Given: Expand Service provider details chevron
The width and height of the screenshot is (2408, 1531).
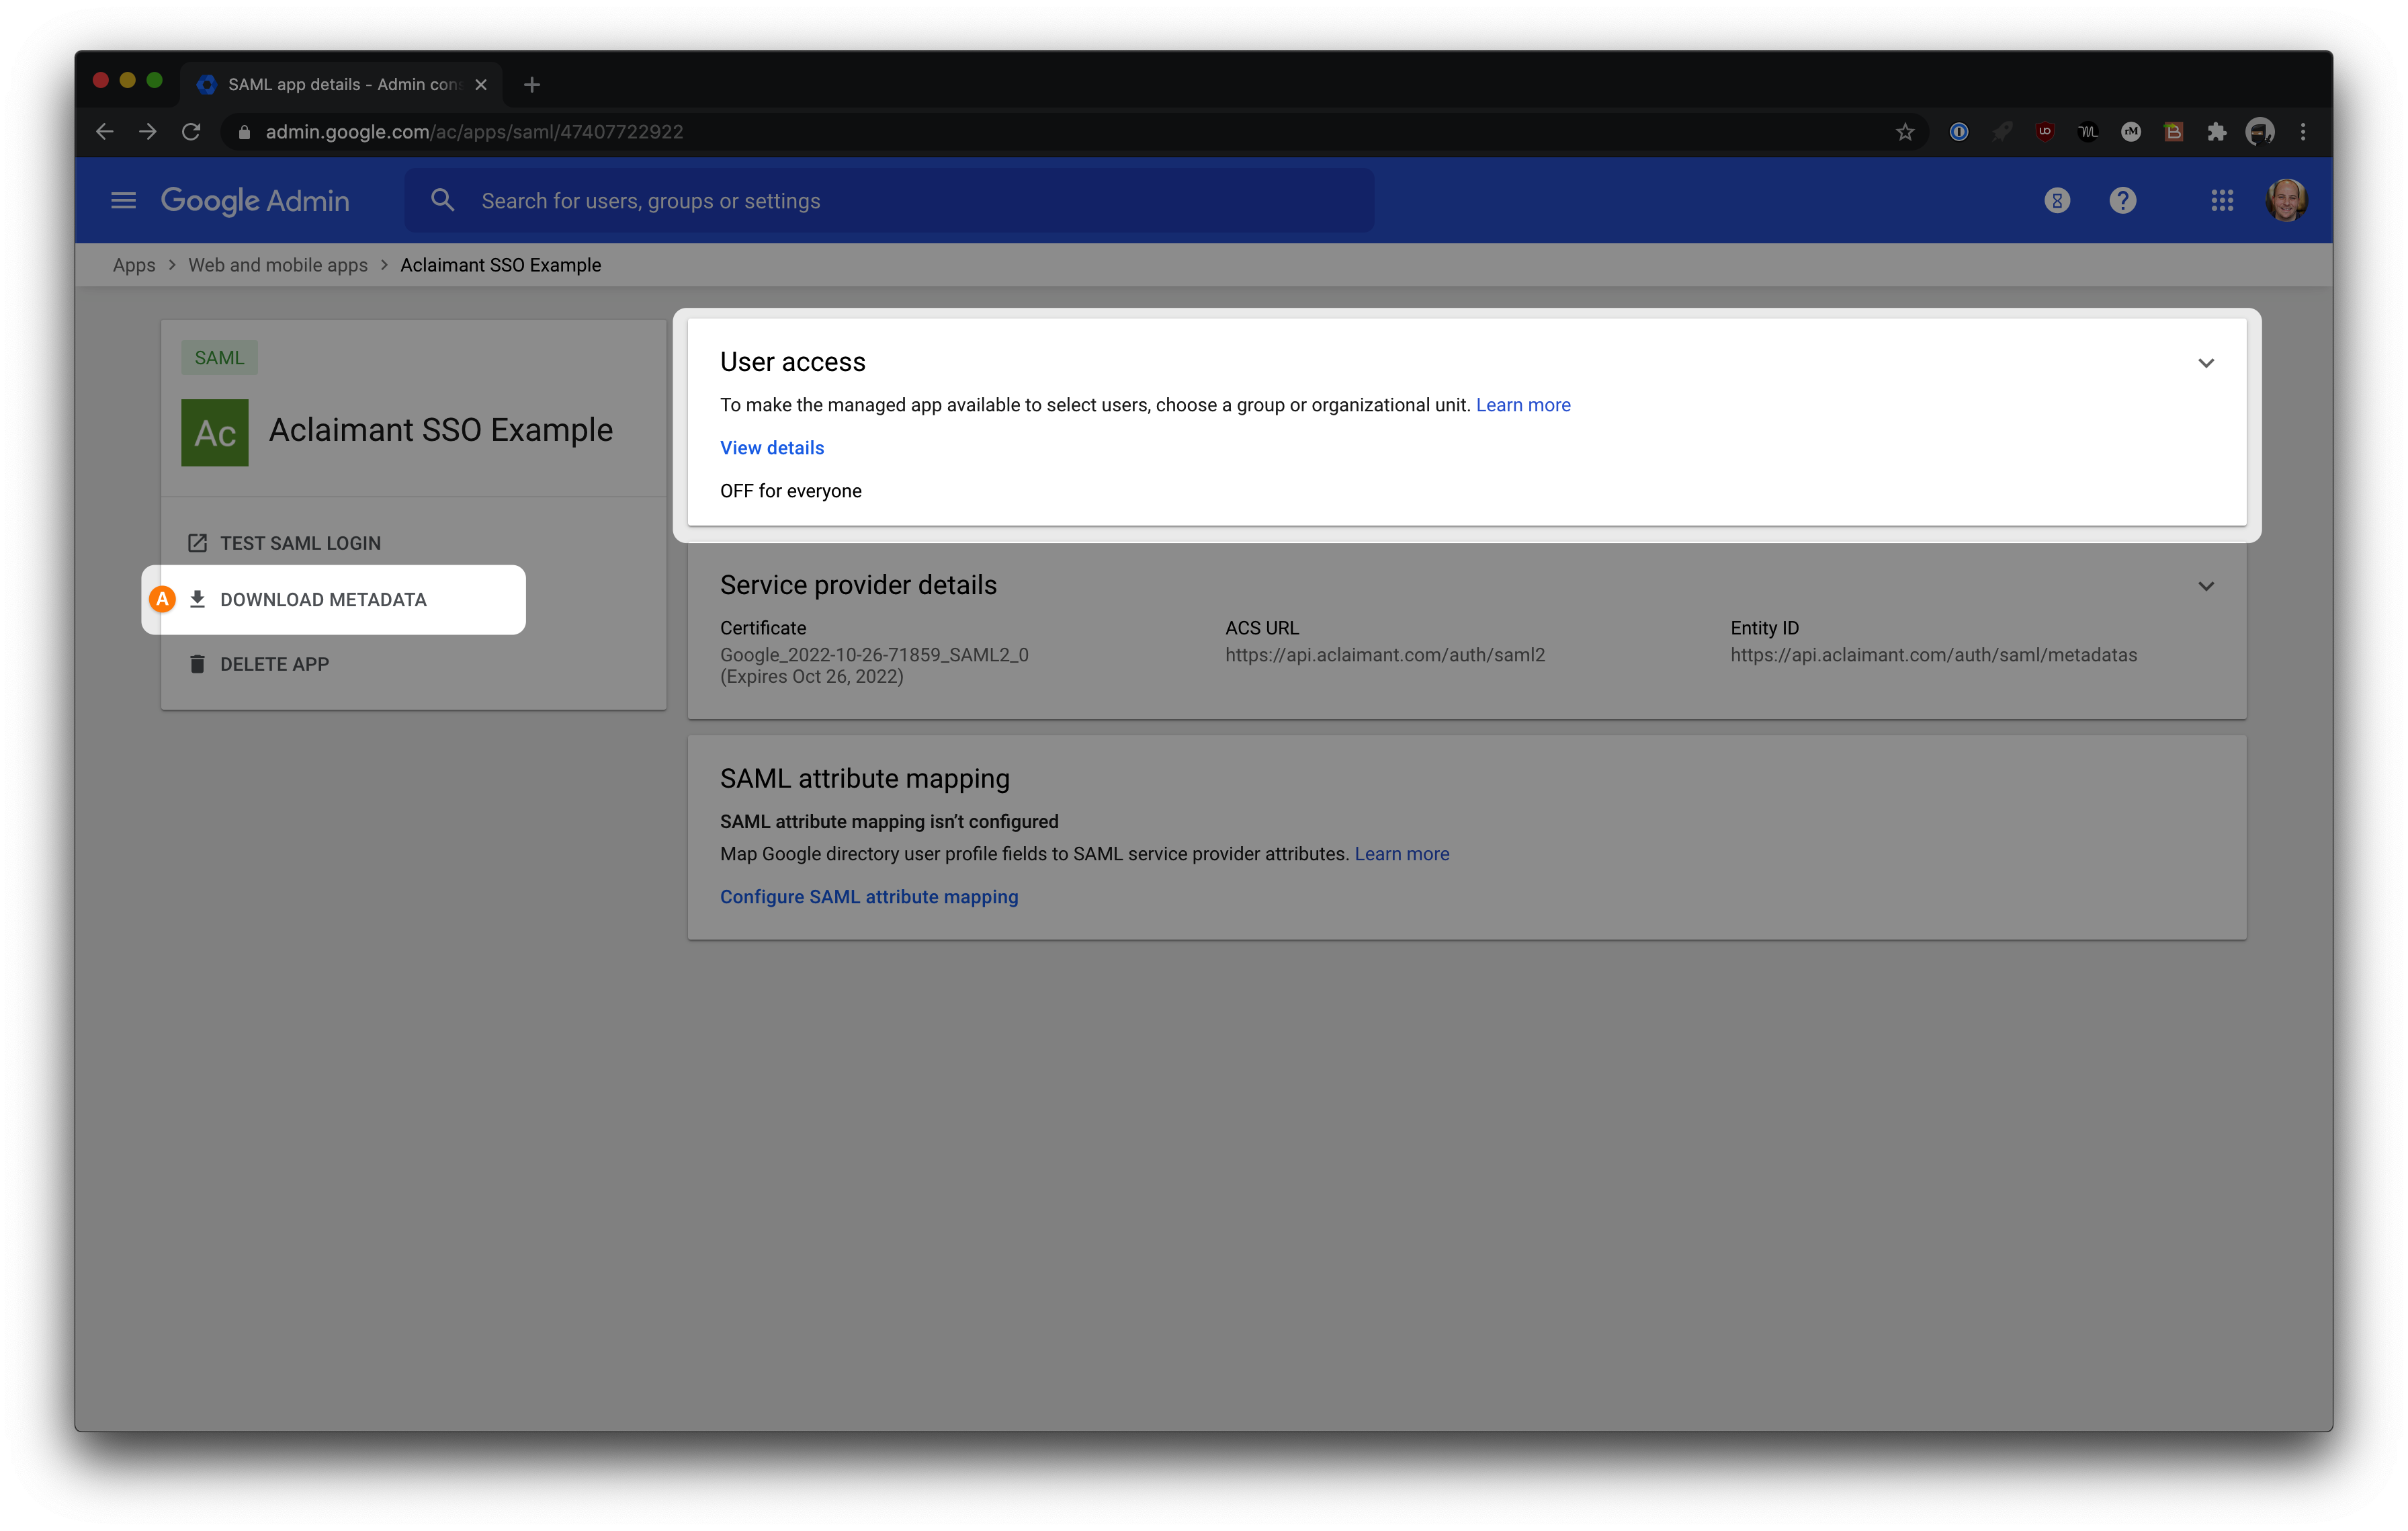Looking at the screenshot, I should pos(2206,586).
